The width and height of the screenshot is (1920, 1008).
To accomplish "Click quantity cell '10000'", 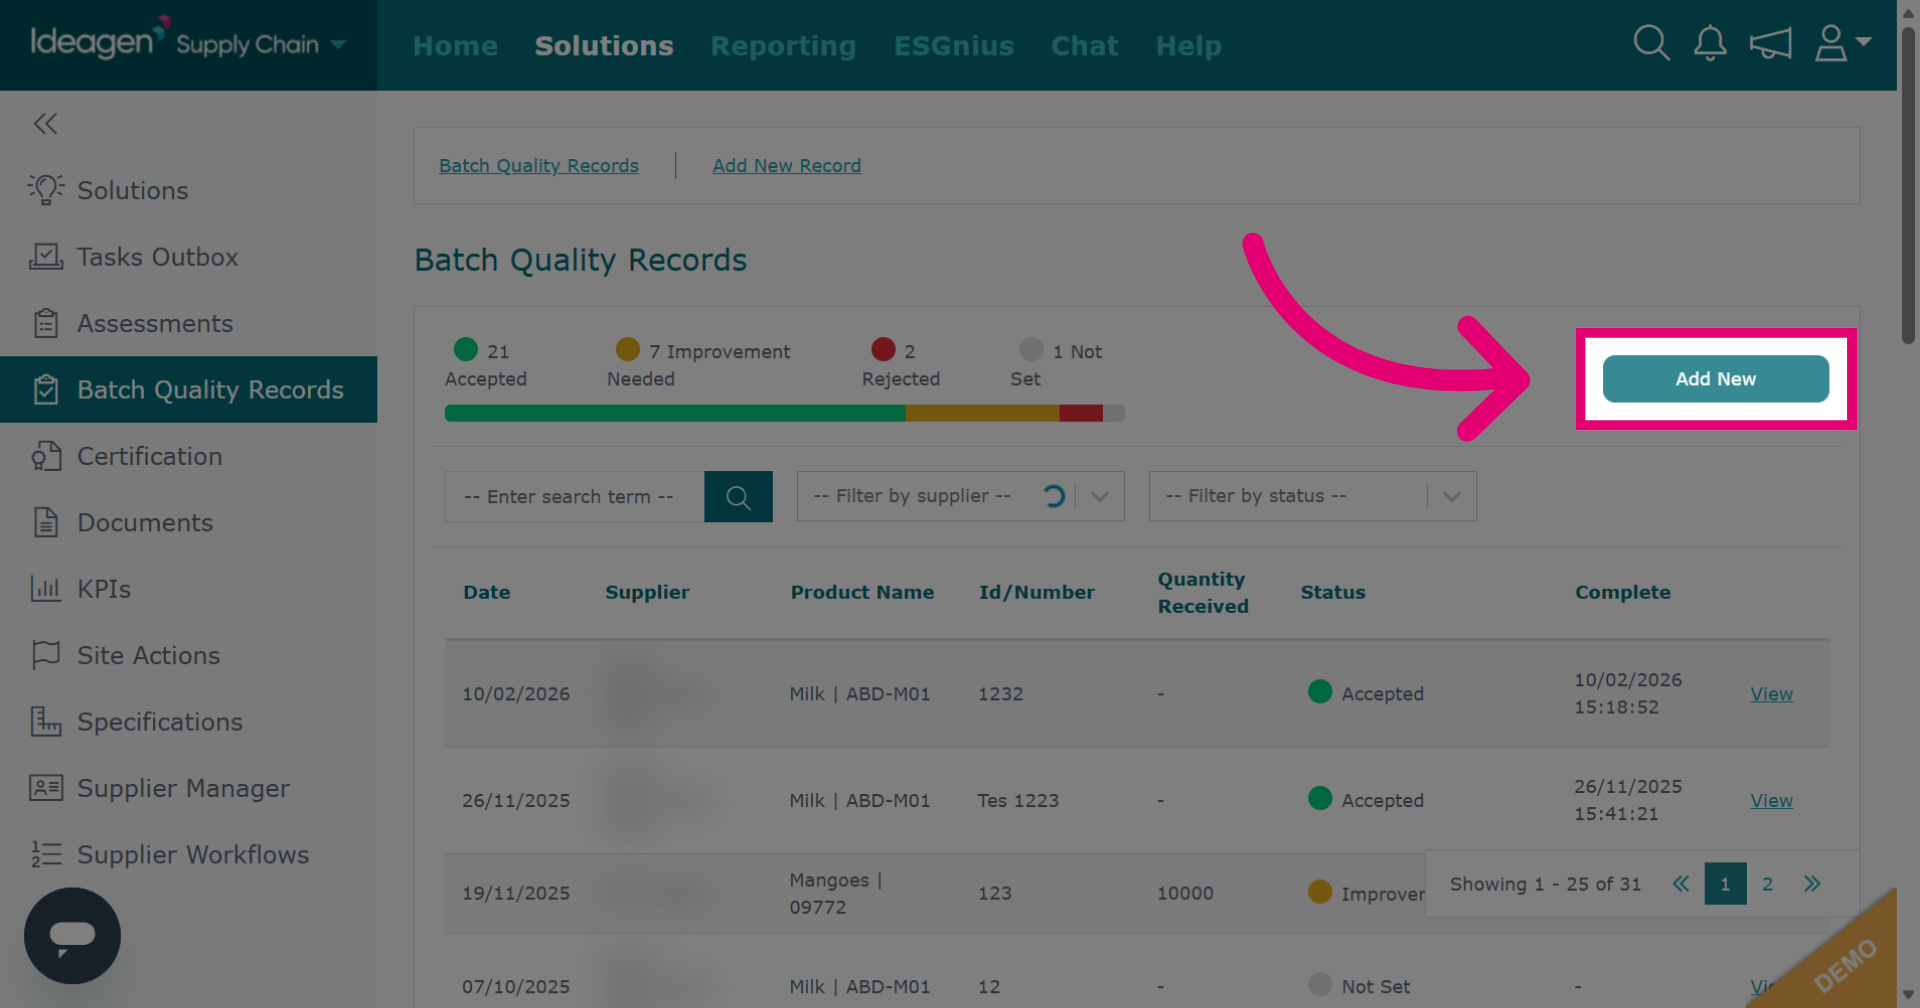I will [1185, 893].
